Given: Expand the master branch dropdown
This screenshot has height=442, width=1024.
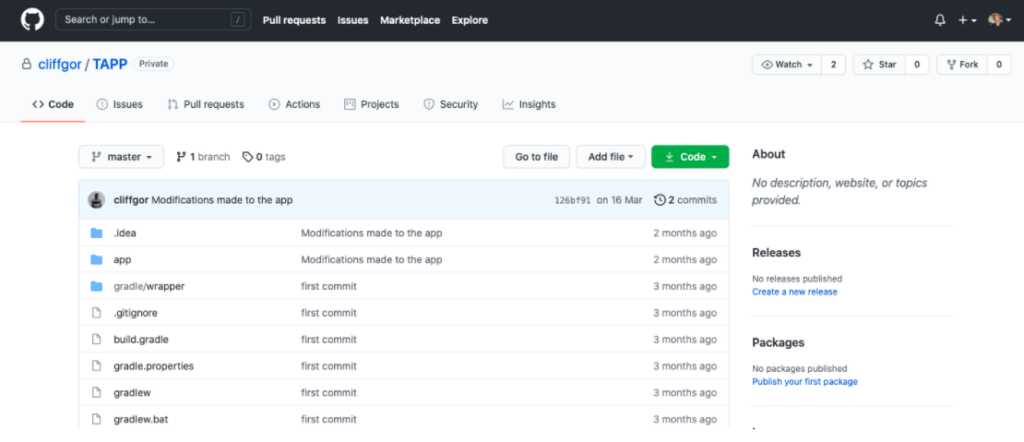Looking at the screenshot, I should (121, 157).
